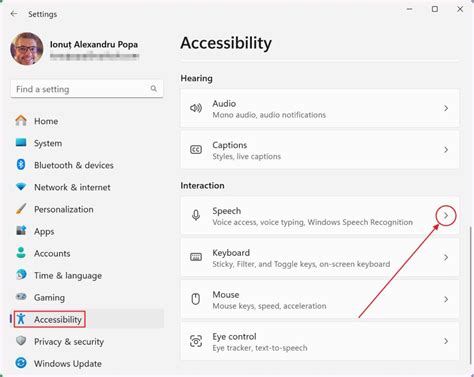Open the Mouse title text

tap(226, 295)
